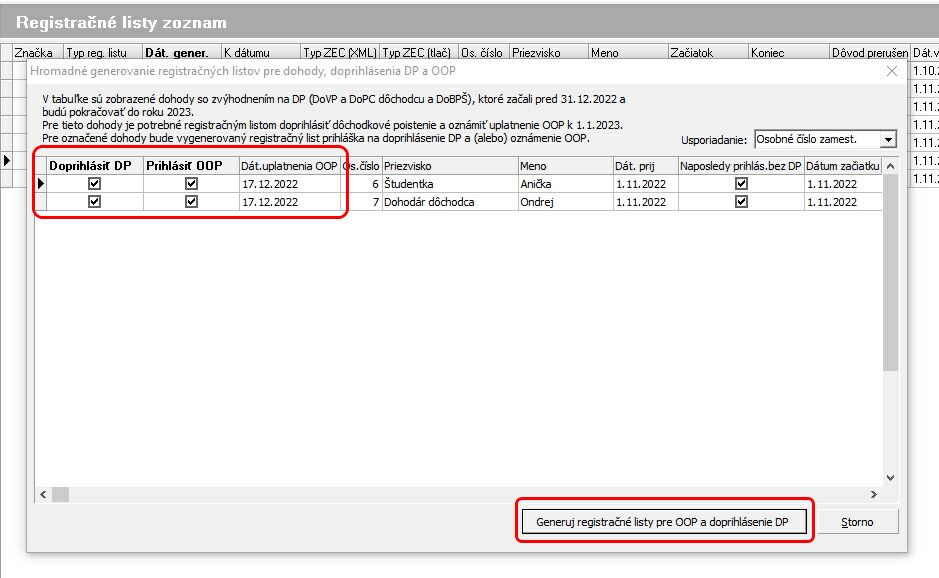This screenshot has width=939, height=578.
Task: Toggle Naposledy prihlás.bez DP for Anička
Action: [x=741, y=184]
